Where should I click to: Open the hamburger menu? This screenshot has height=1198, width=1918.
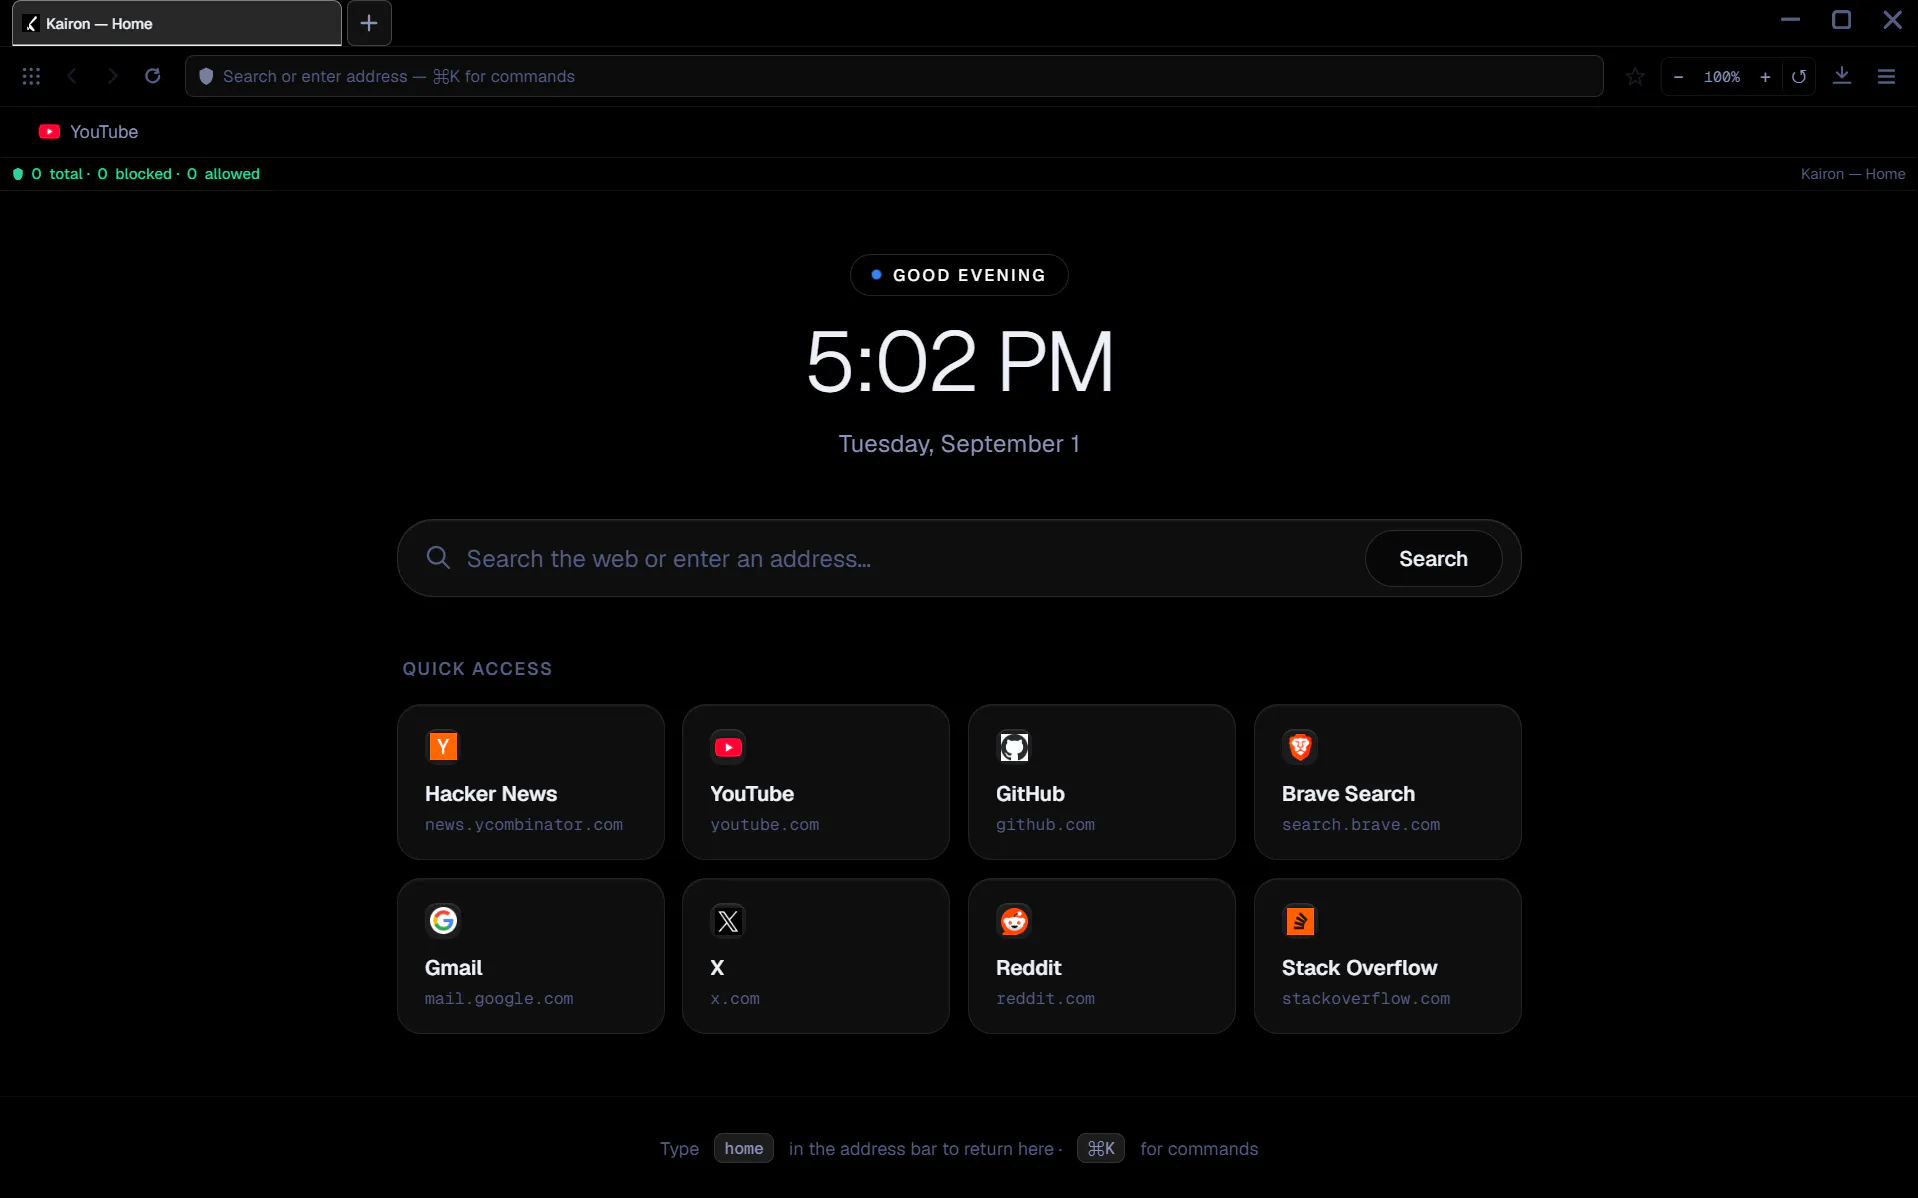[x=1886, y=76]
